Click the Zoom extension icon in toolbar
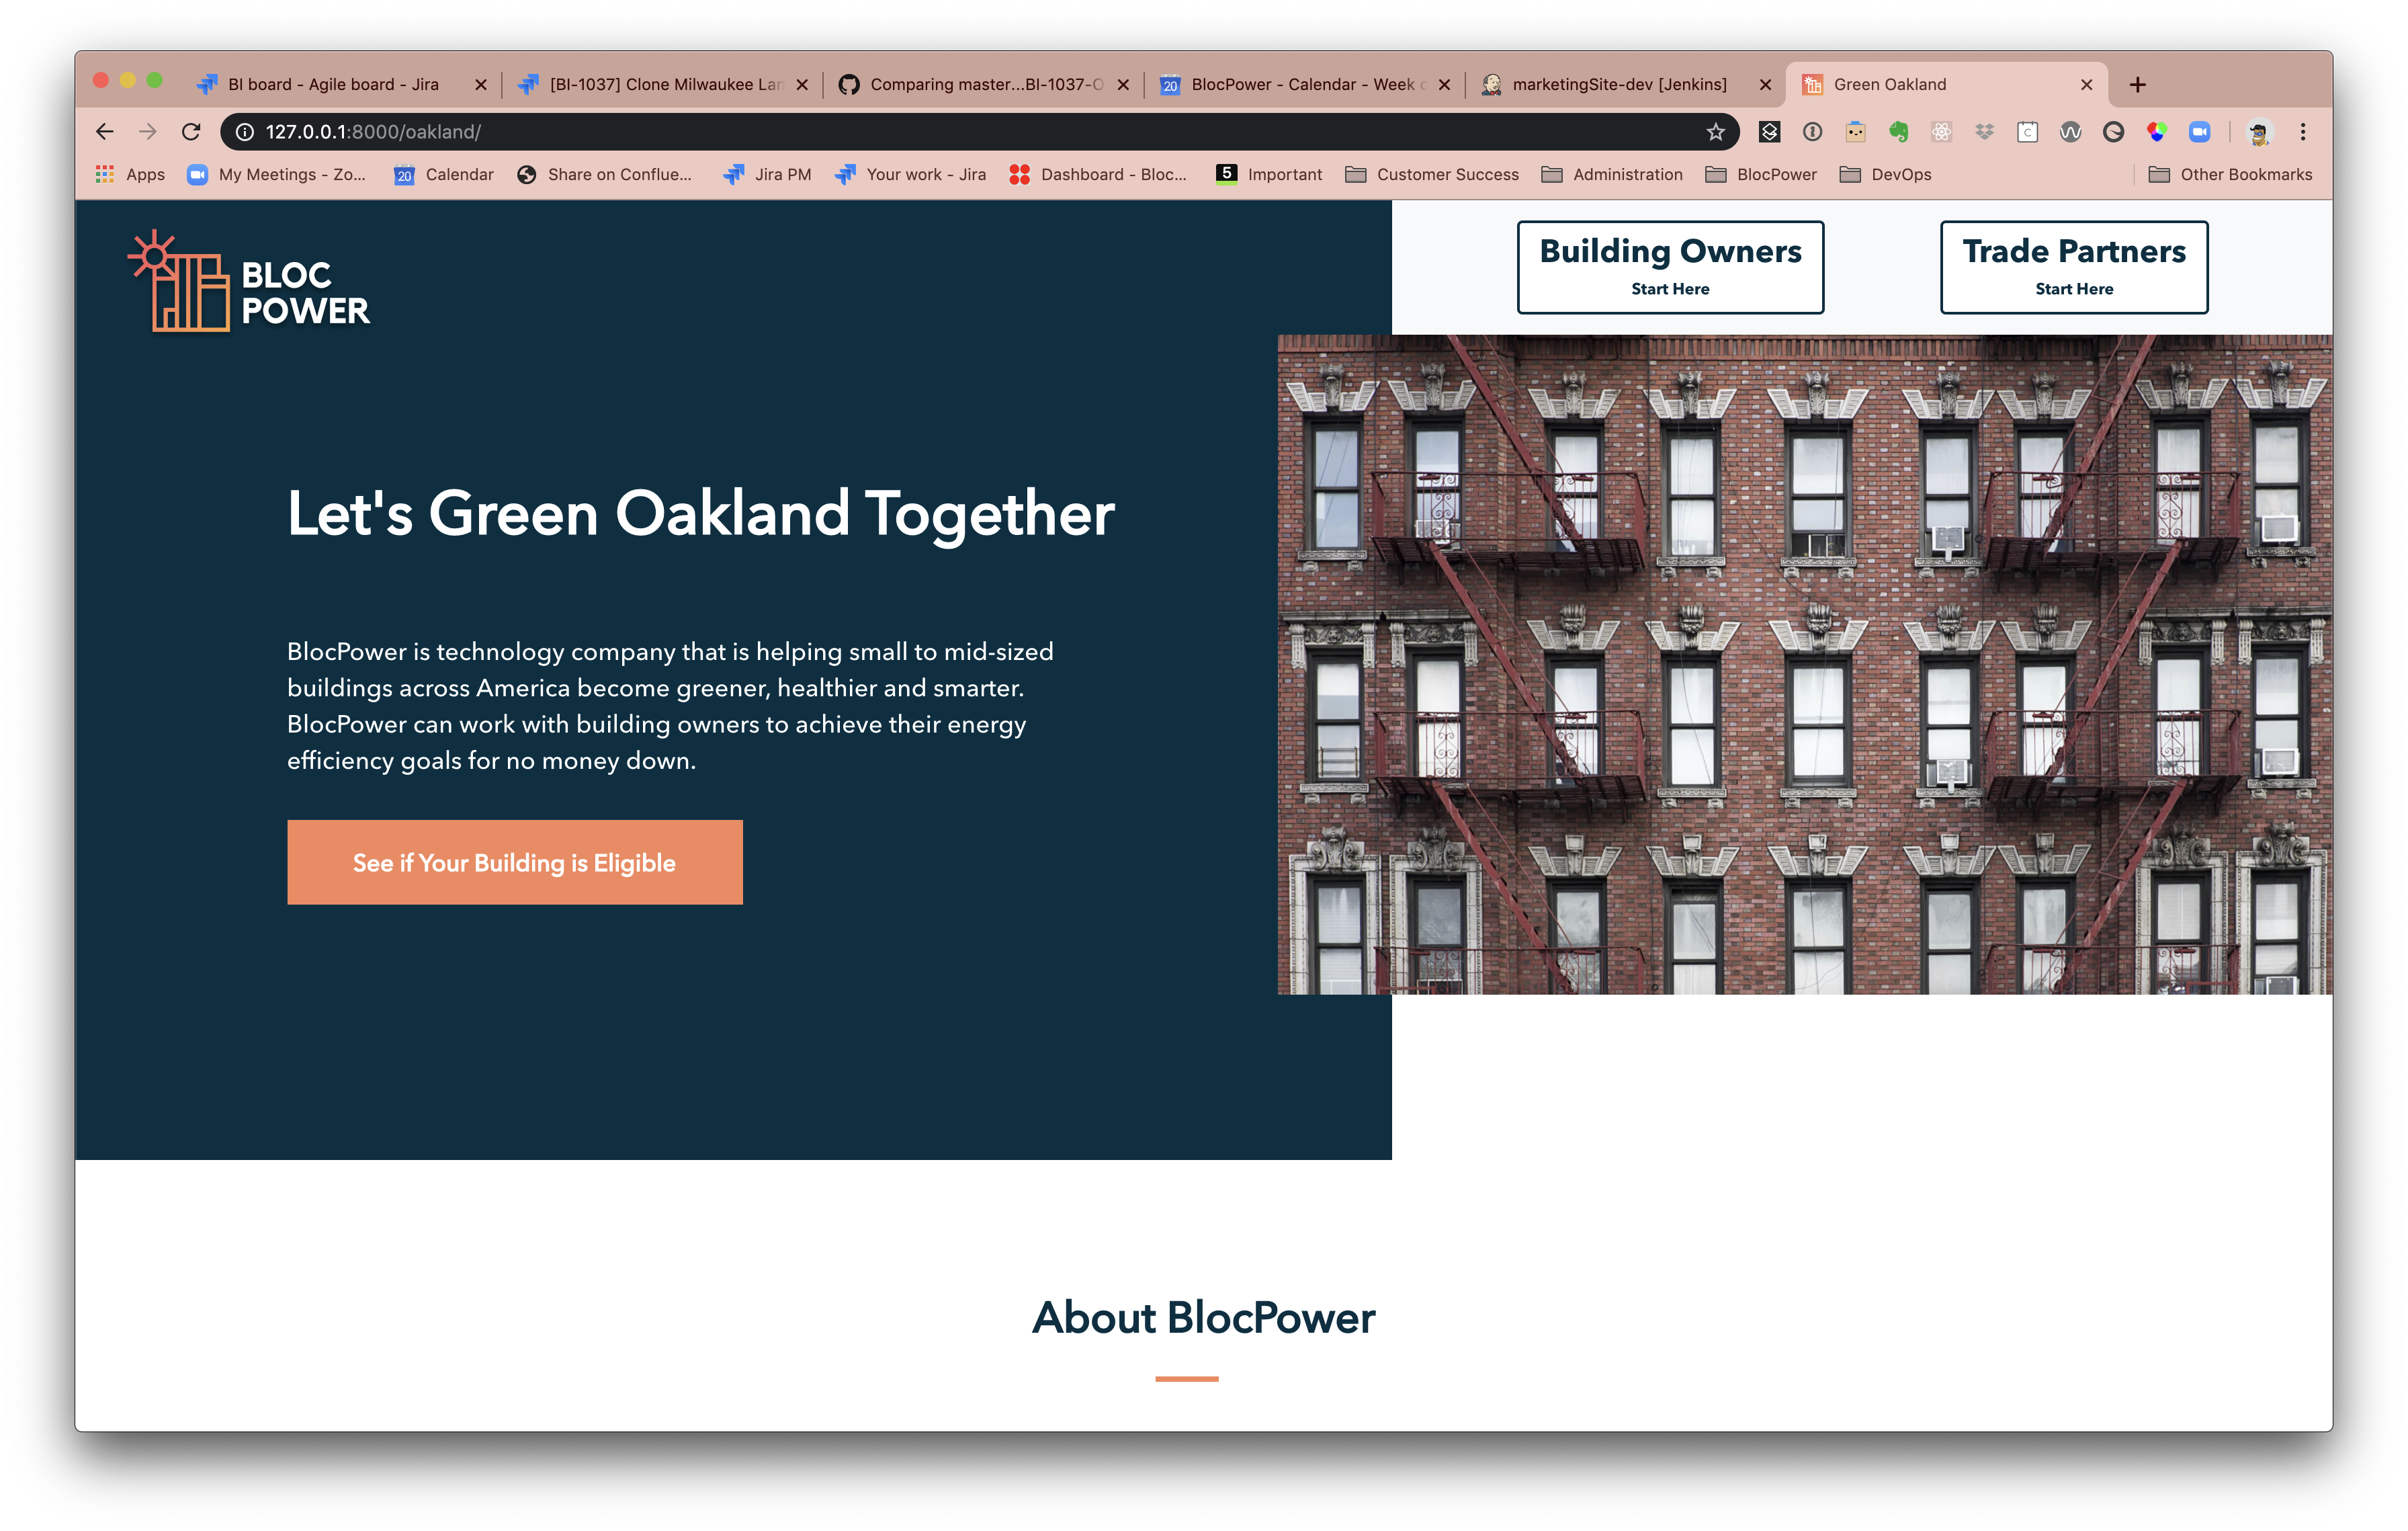Image resolution: width=2408 pixels, height=1531 pixels. coord(2199,132)
